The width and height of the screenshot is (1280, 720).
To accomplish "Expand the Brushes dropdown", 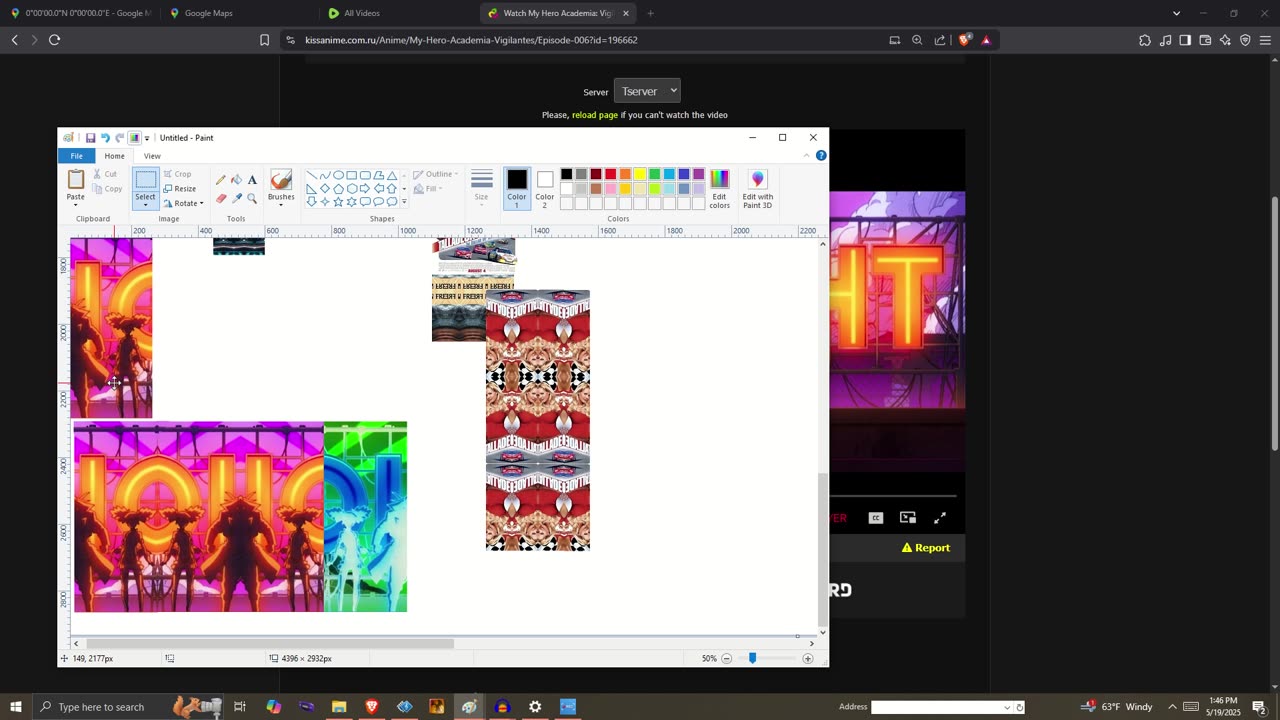I will tap(281, 204).
